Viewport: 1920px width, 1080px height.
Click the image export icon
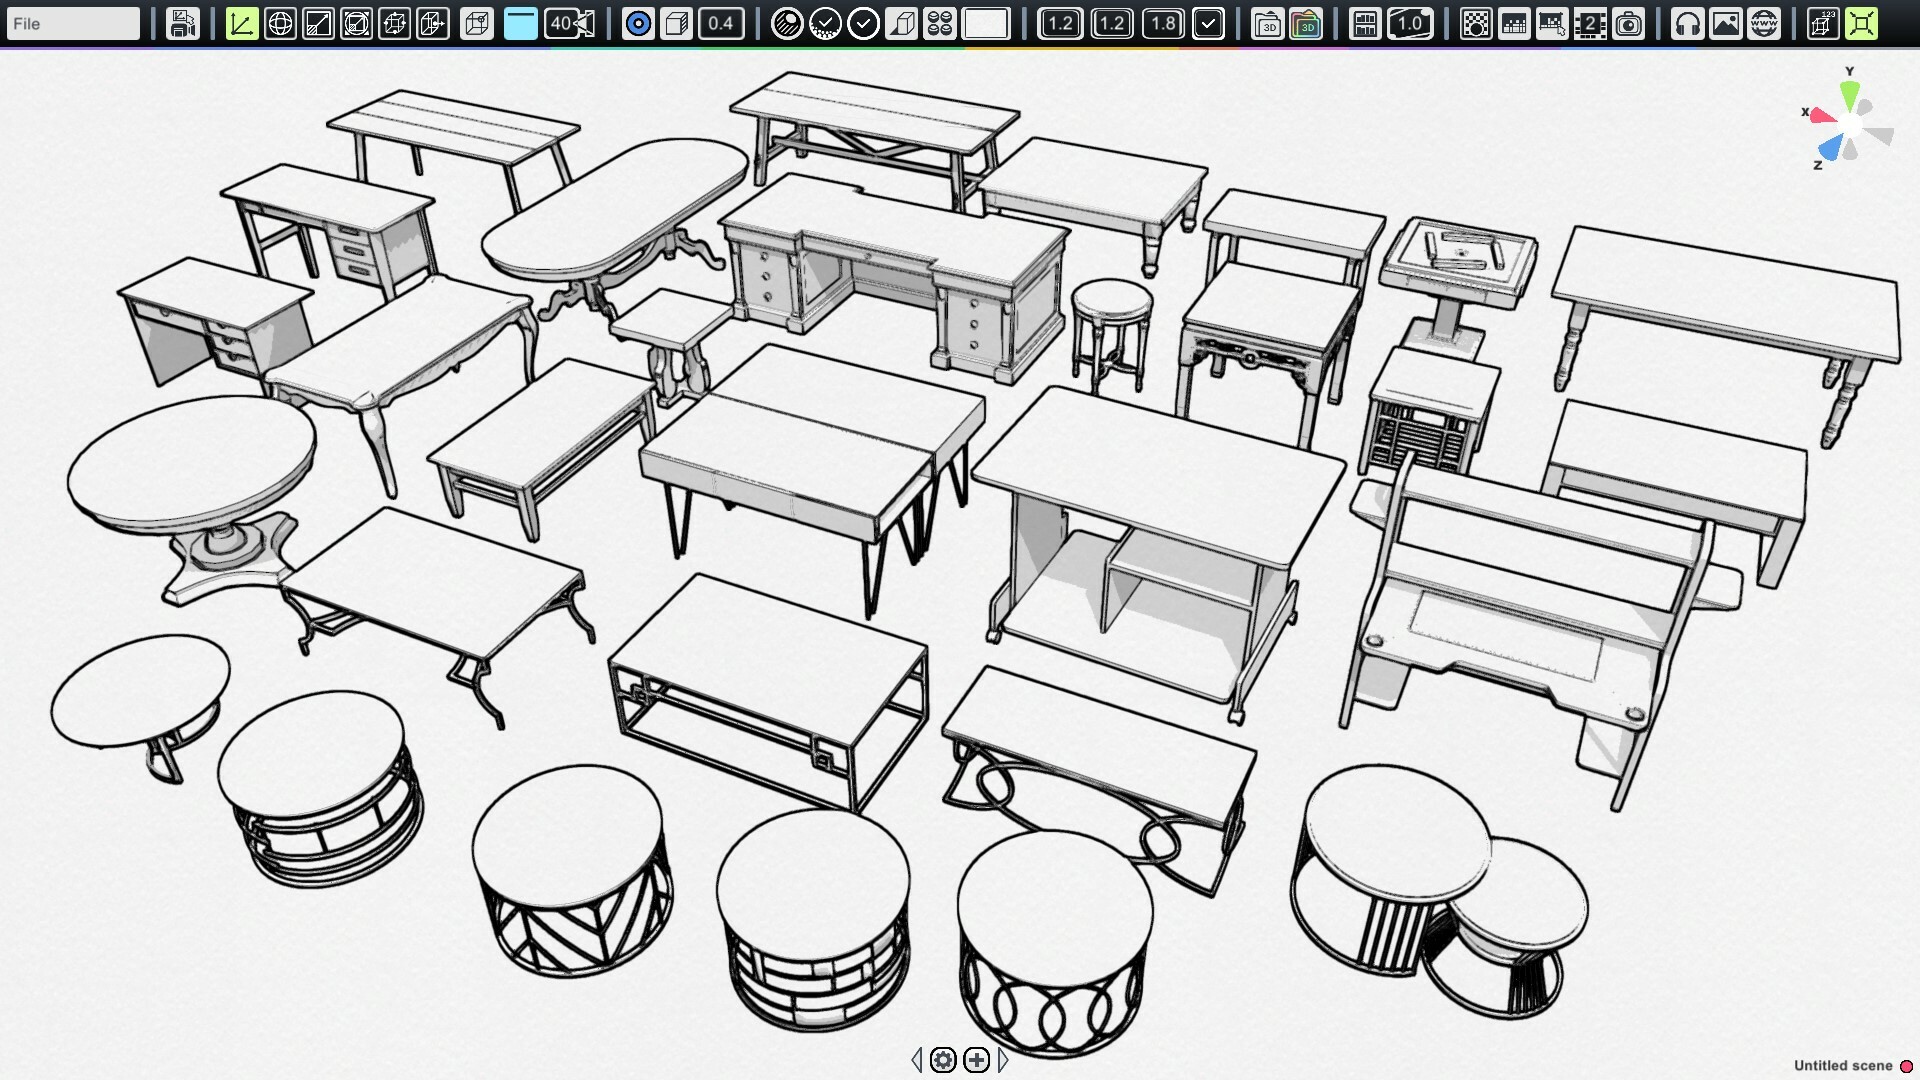pyautogui.click(x=1726, y=23)
